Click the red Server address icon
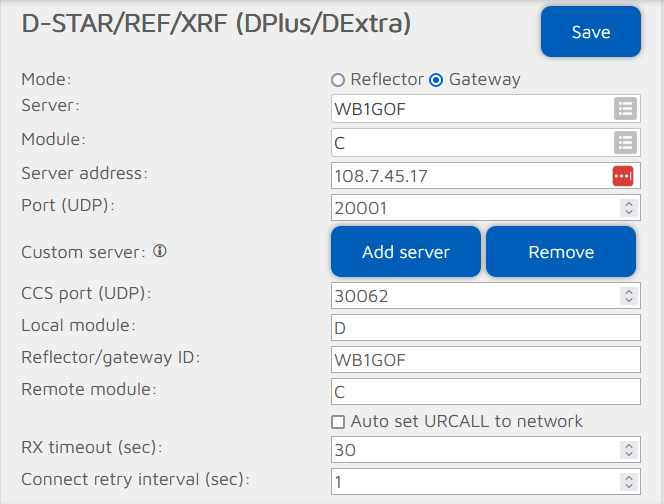Screen dimensions: 664x504 click(624, 175)
